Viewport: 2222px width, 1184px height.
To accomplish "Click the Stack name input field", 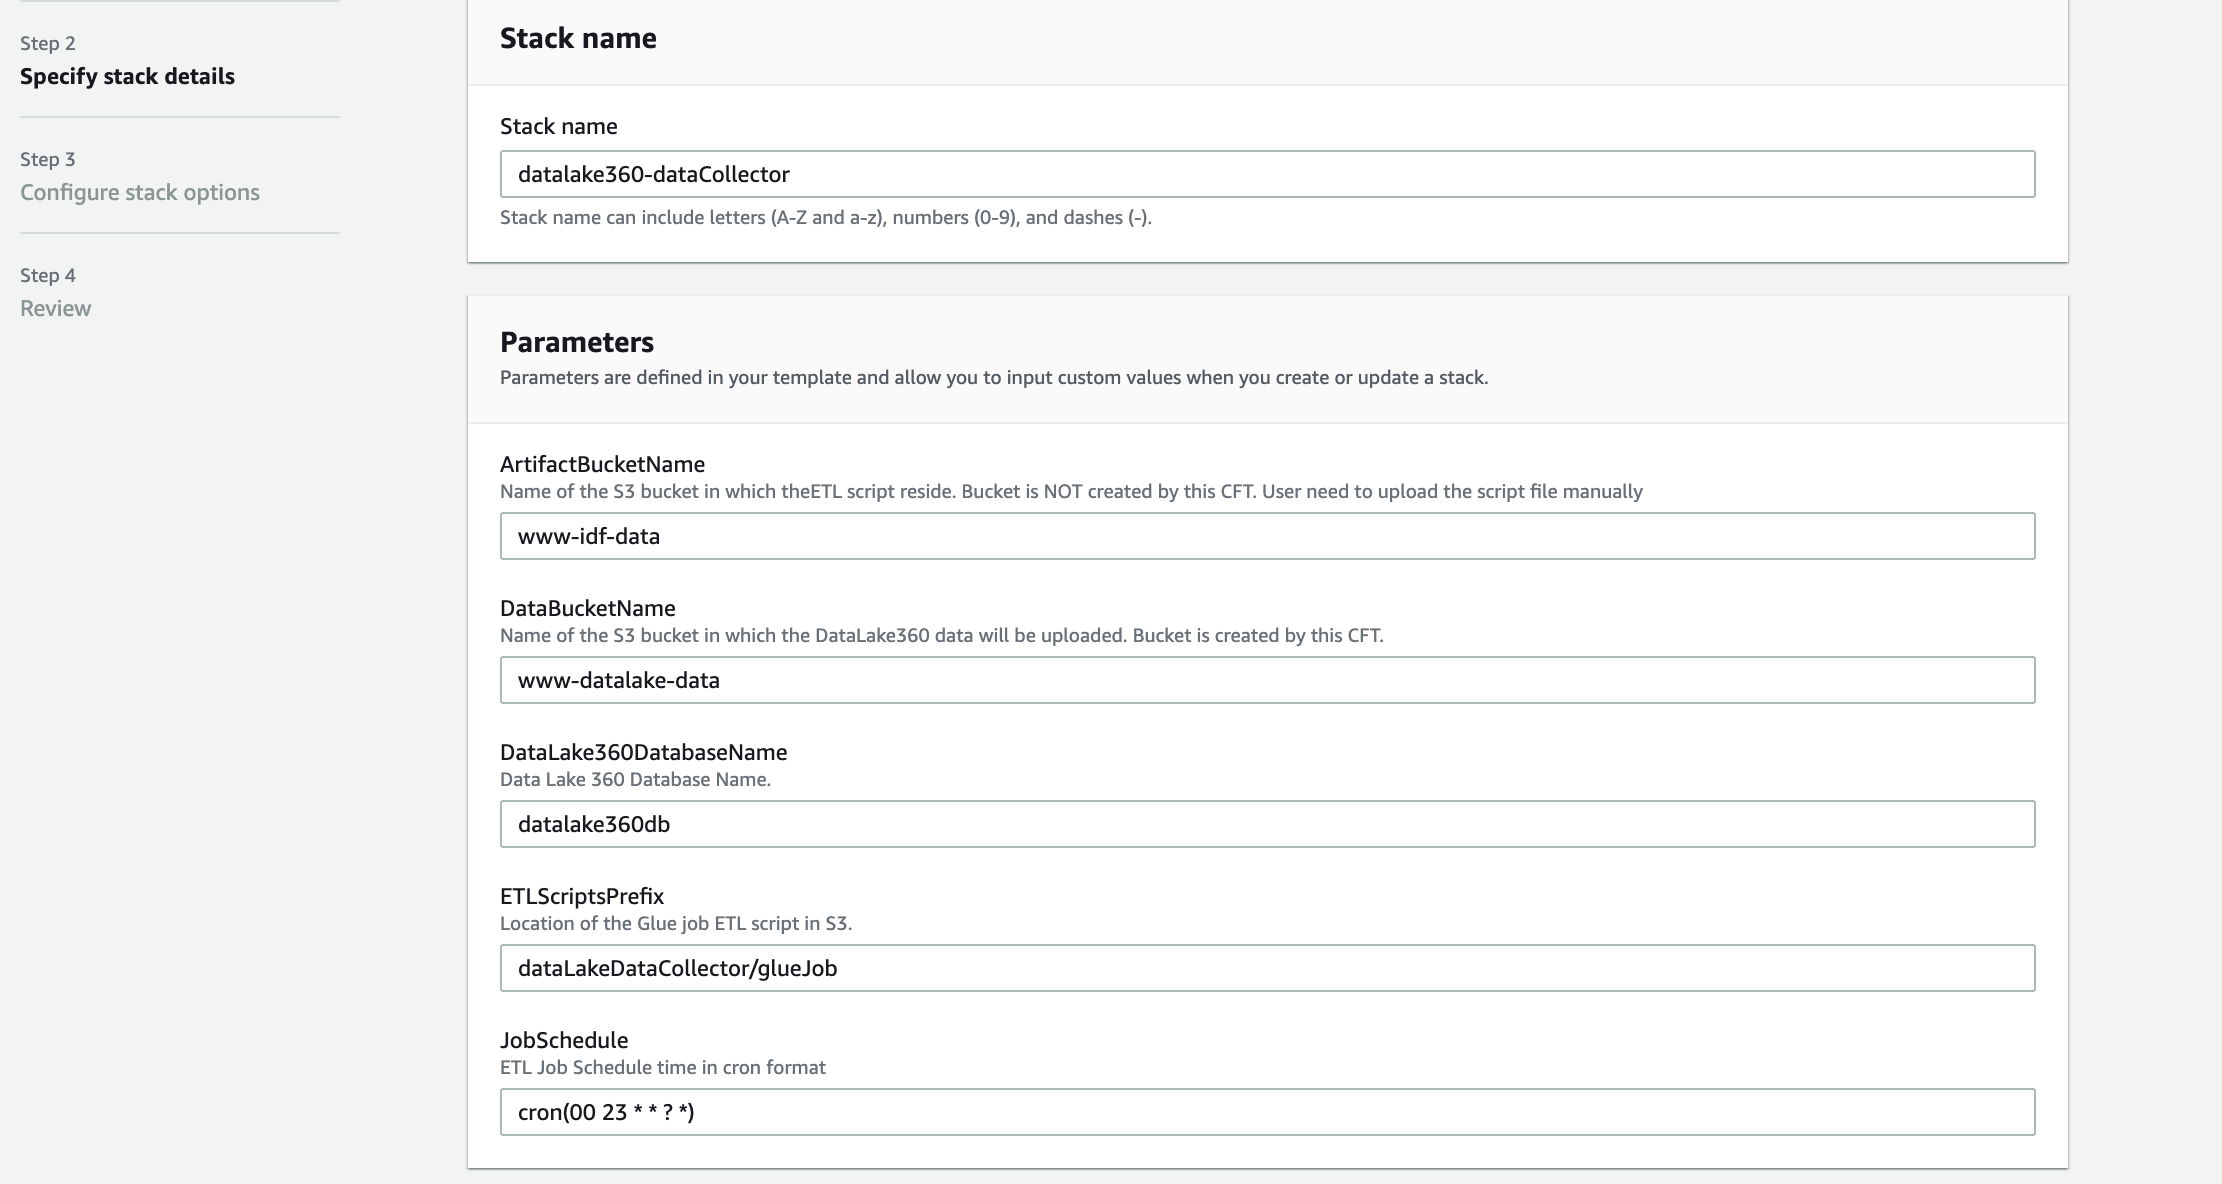I will [1266, 174].
